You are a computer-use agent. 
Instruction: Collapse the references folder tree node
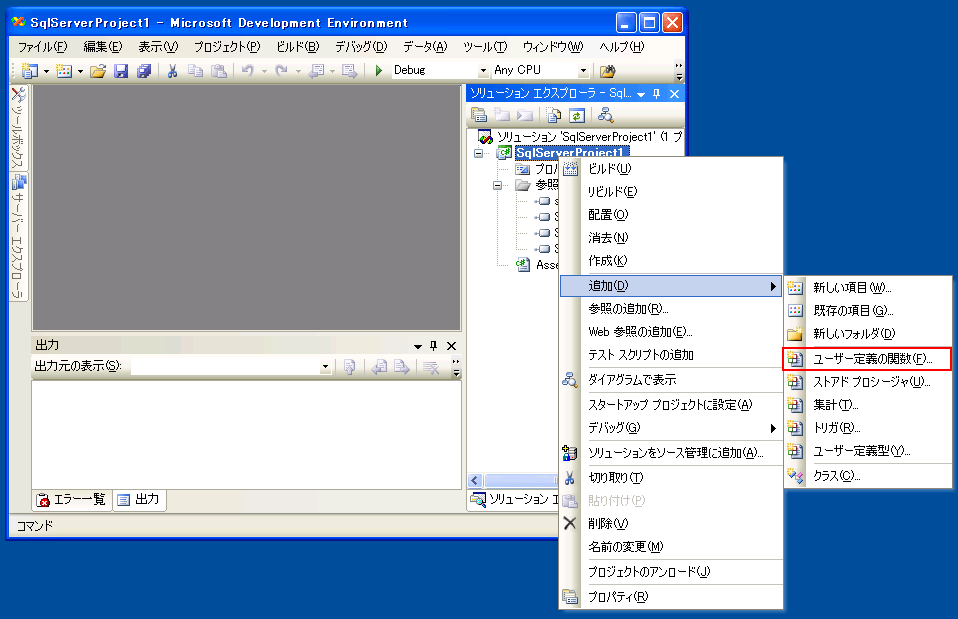(497, 185)
